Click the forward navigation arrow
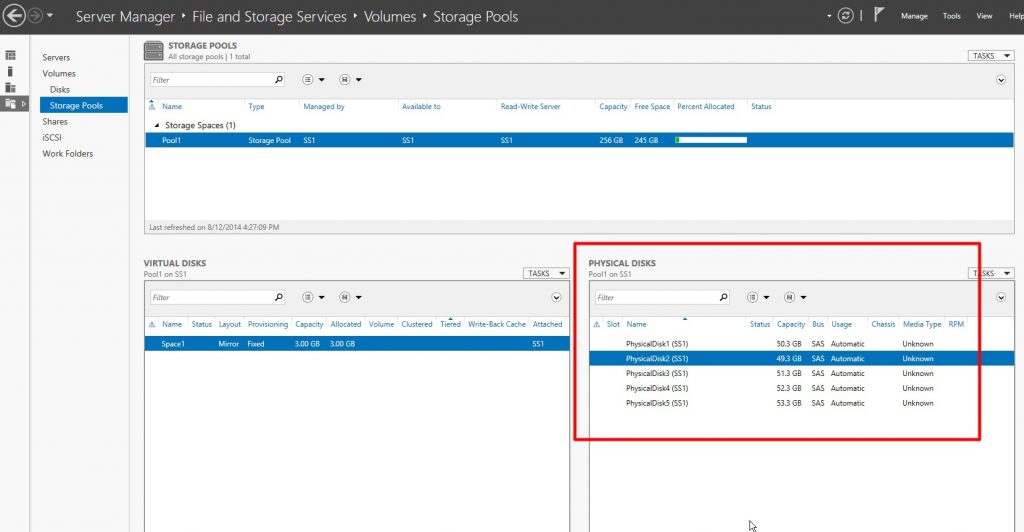This screenshot has height=532, width=1024. point(35,16)
